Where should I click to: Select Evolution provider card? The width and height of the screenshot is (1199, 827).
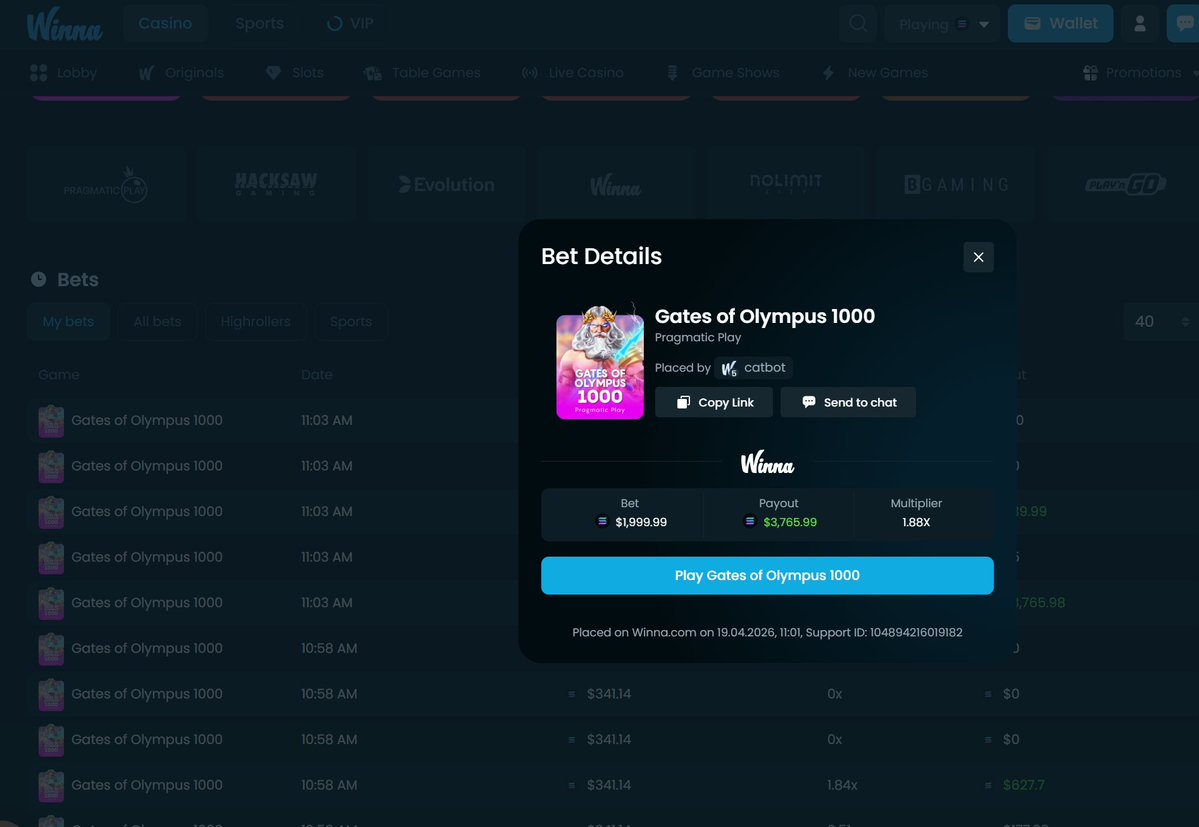(447, 184)
